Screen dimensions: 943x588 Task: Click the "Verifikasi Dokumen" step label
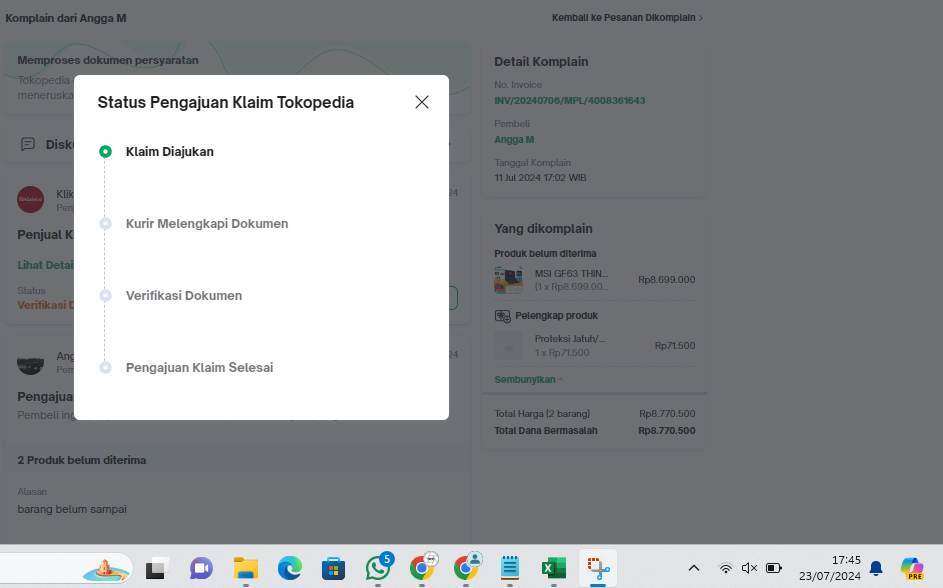click(x=184, y=296)
